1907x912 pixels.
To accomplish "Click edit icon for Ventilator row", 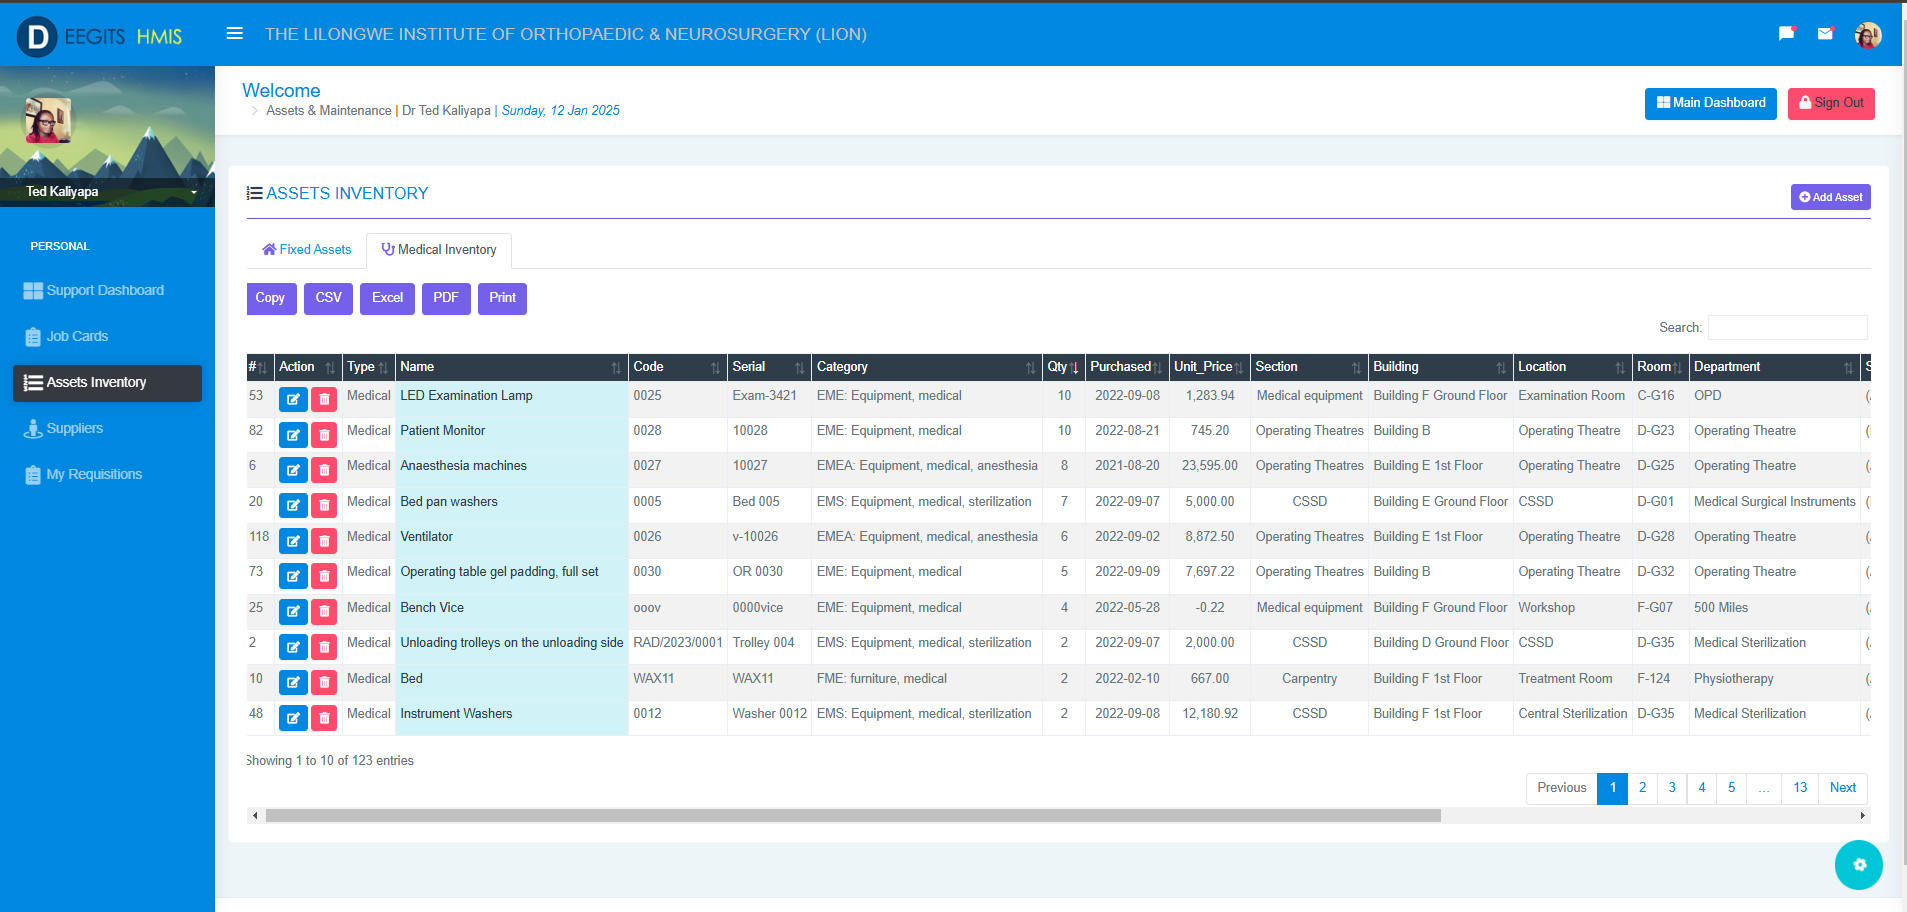I will pyautogui.click(x=293, y=541).
